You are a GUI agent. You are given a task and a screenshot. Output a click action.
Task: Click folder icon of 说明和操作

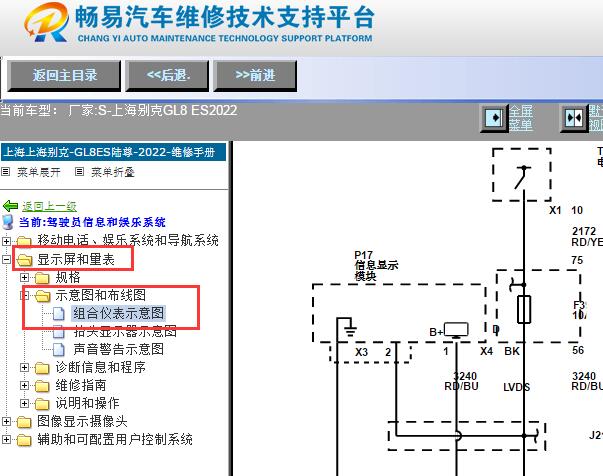point(42,404)
